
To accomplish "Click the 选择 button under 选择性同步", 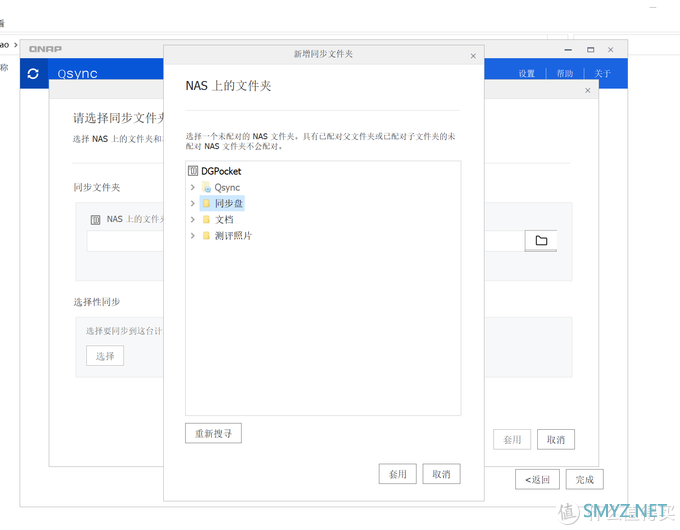I will pyautogui.click(x=105, y=356).
